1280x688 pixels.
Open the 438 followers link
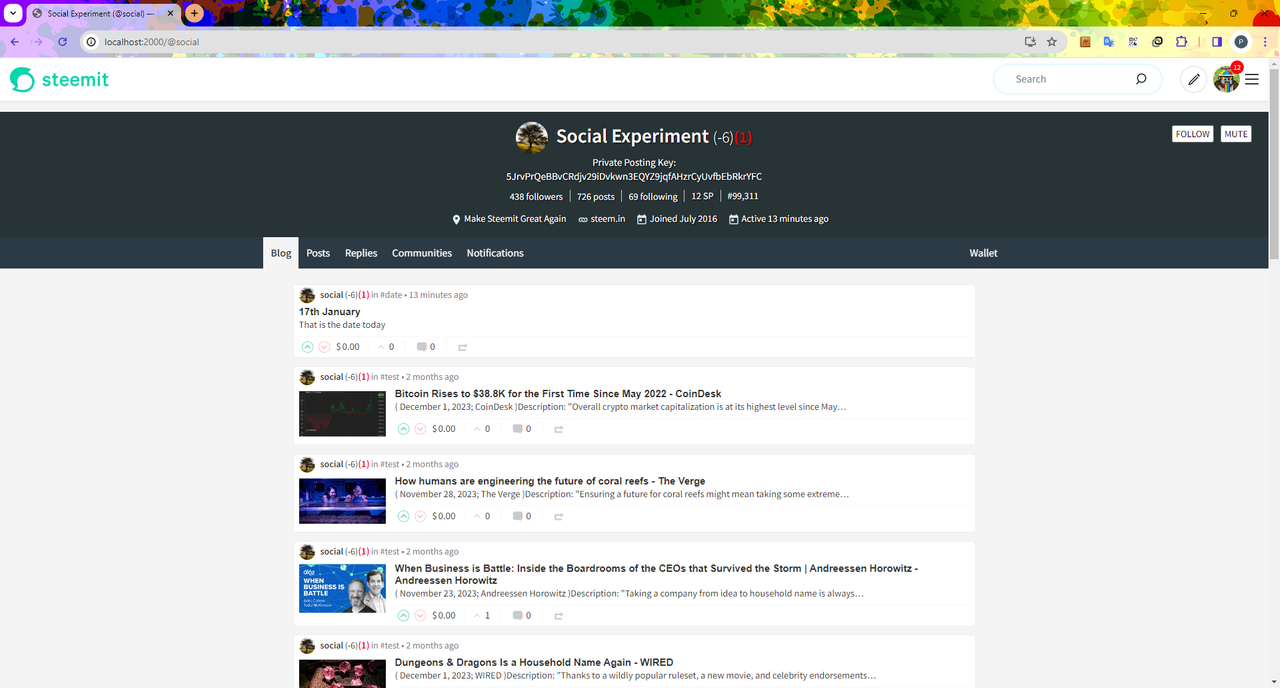point(536,196)
